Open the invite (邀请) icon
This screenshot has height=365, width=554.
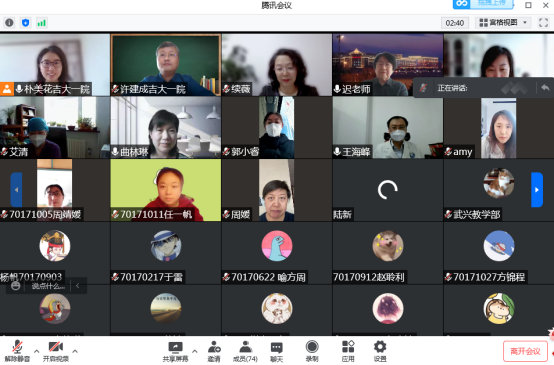pos(214,352)
